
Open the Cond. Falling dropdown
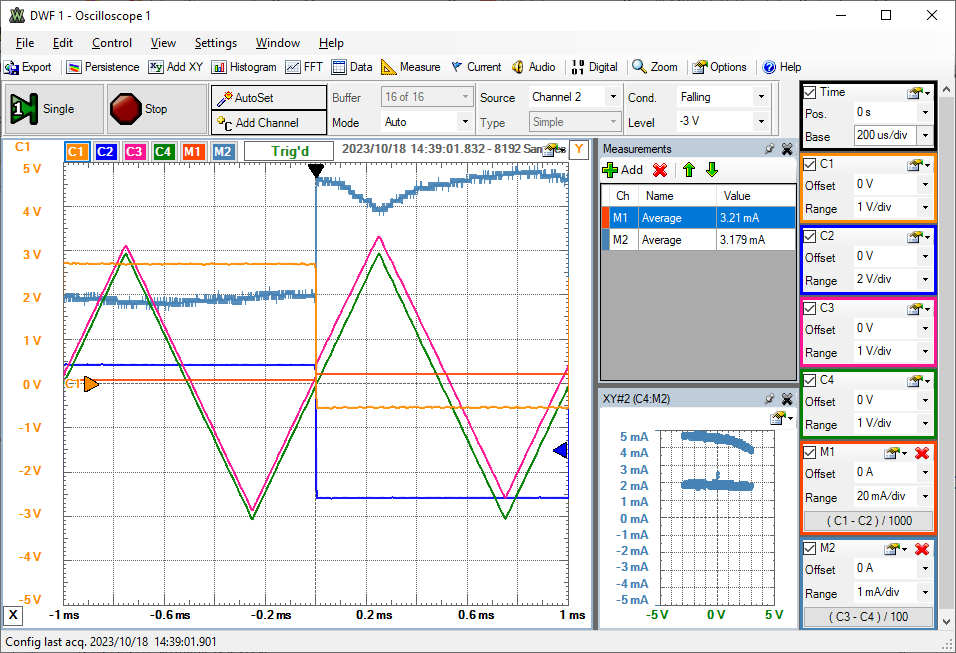761,97
